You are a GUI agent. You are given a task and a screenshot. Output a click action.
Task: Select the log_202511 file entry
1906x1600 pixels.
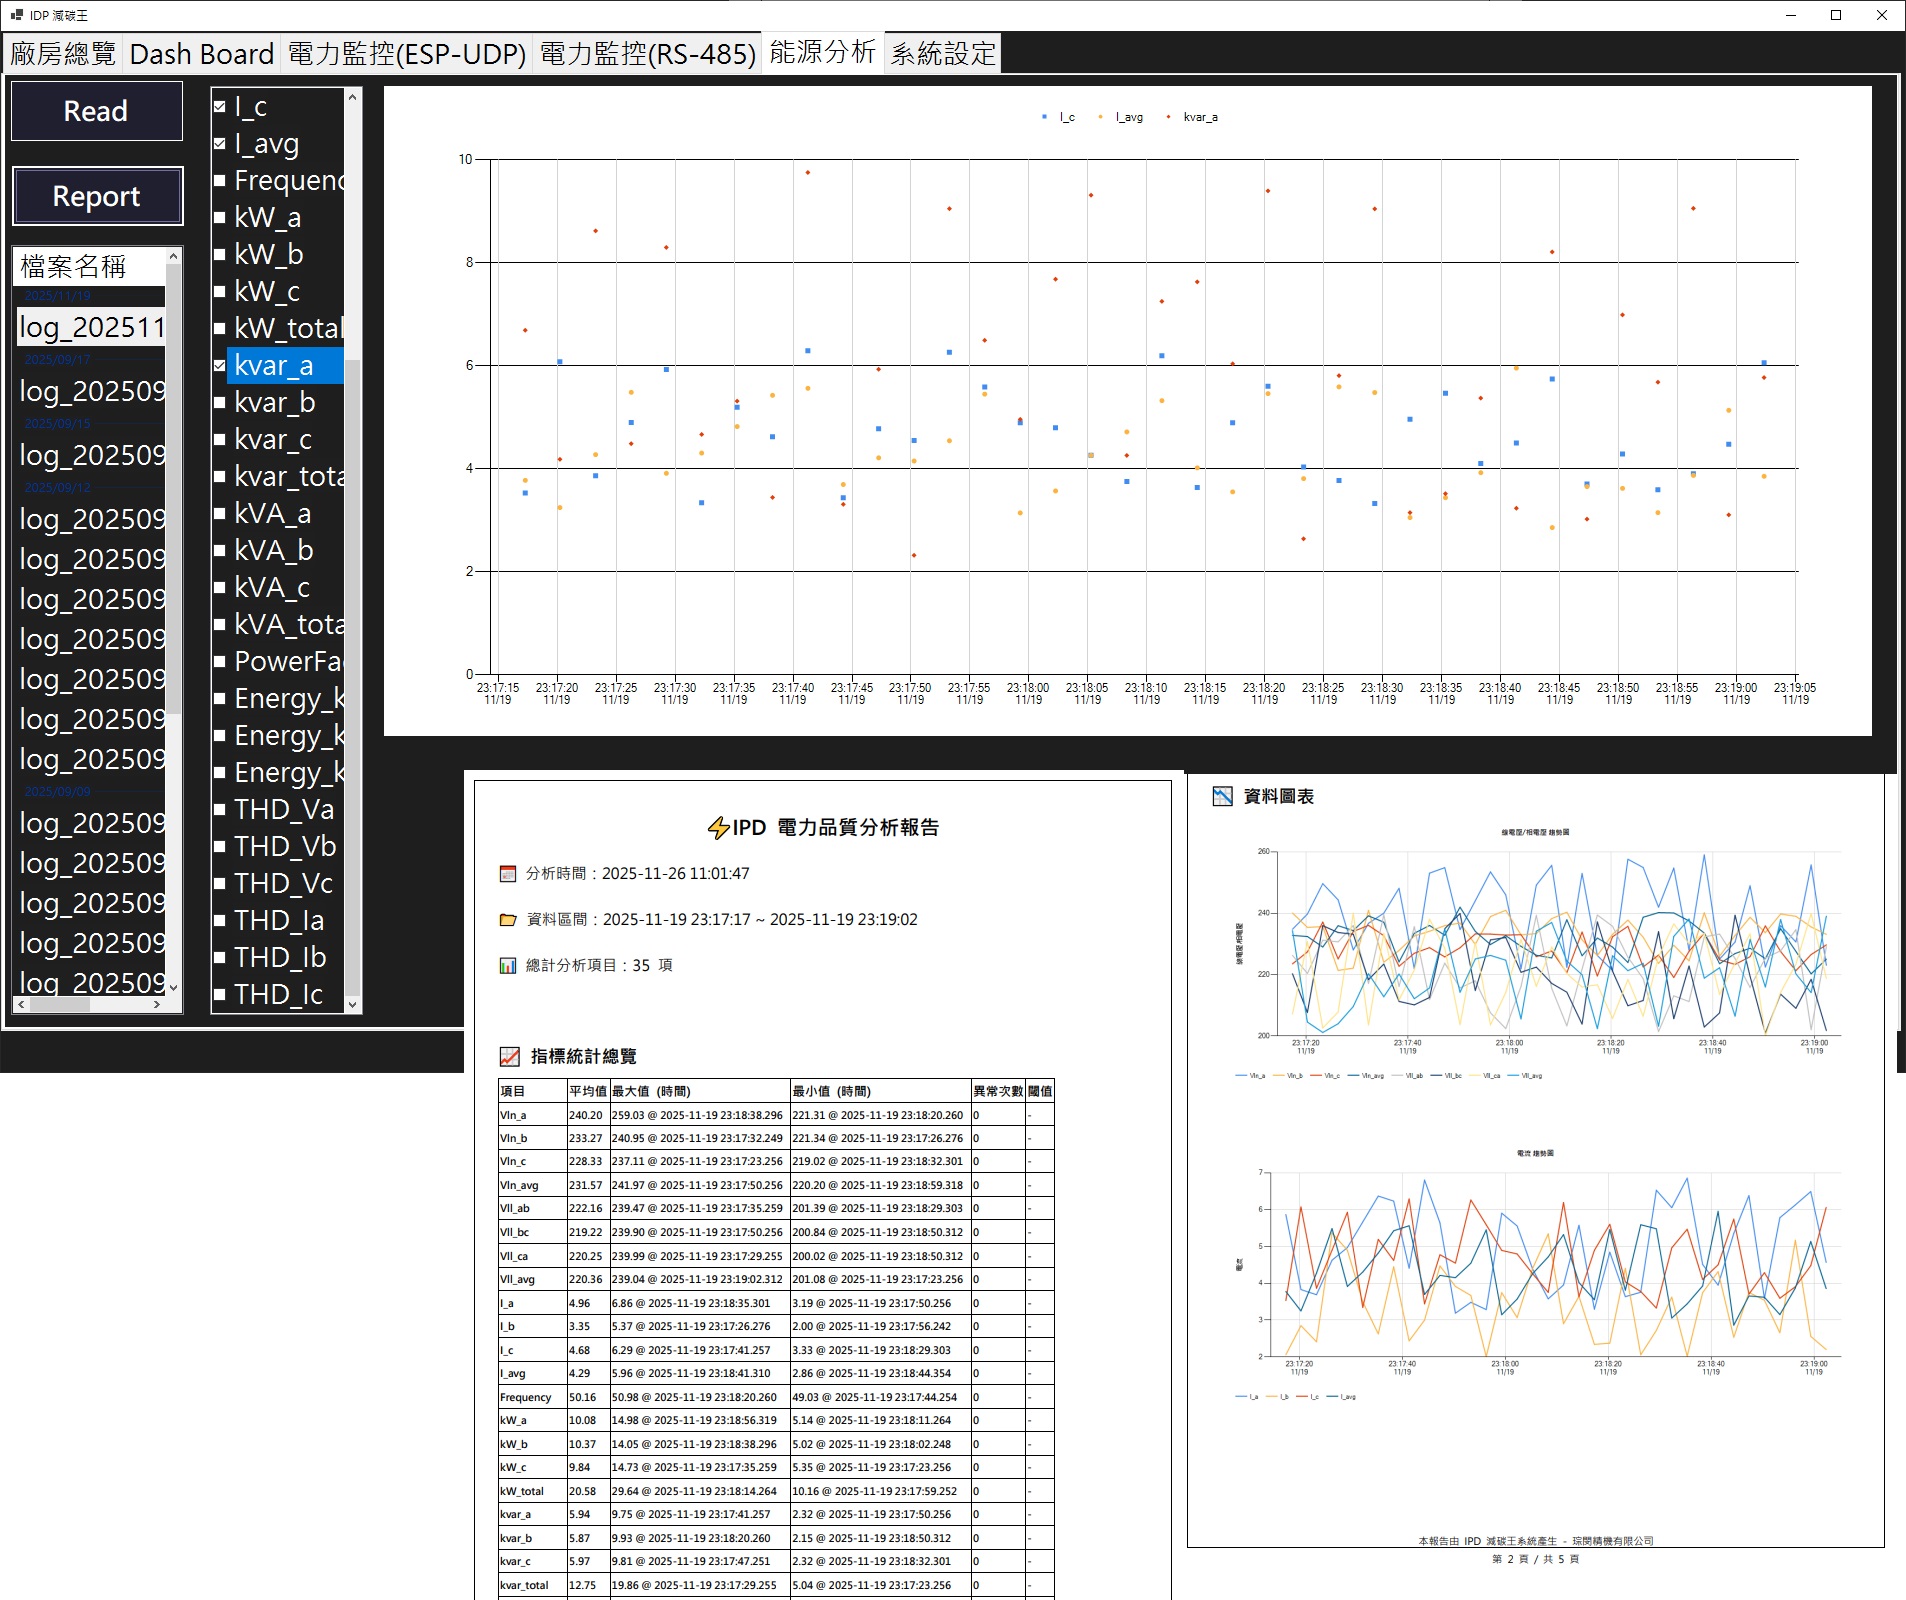(91, 328)
